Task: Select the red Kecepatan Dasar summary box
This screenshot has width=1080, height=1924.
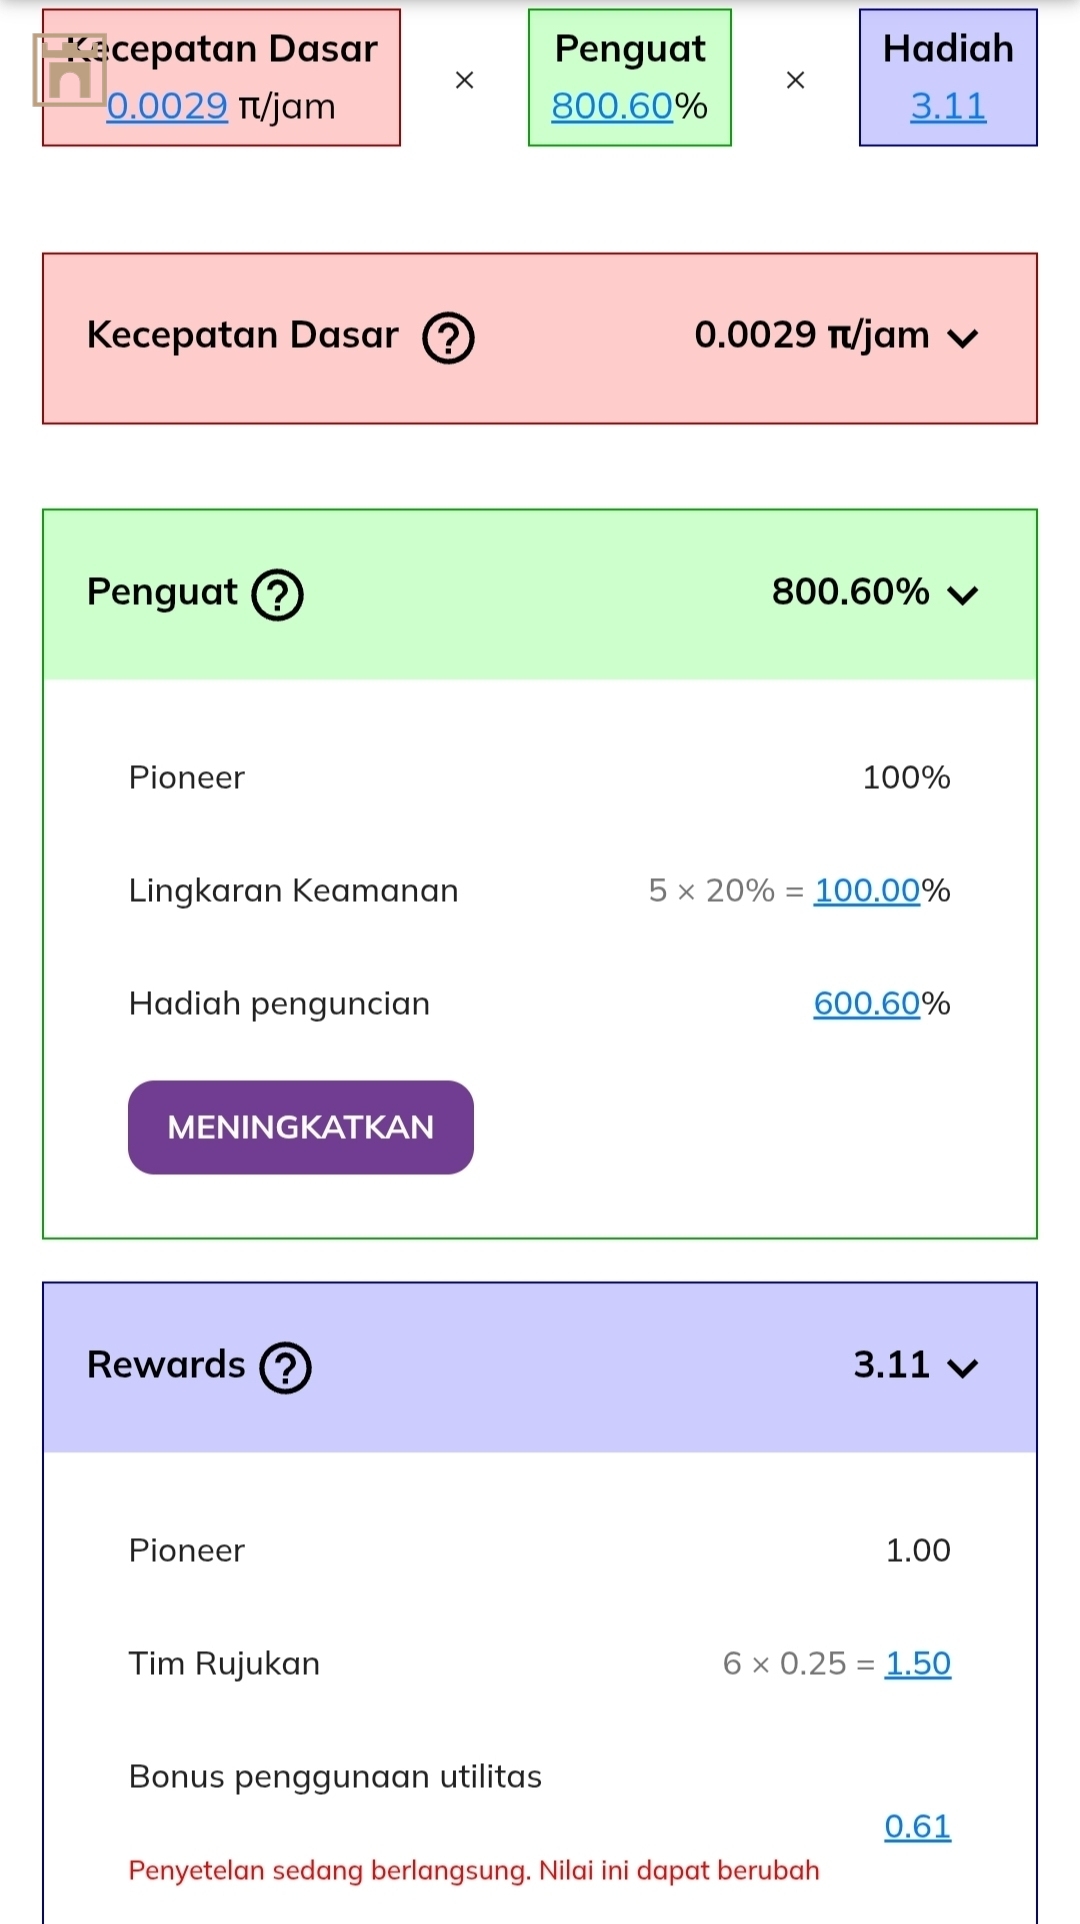Action: click(x=221, y=78)
